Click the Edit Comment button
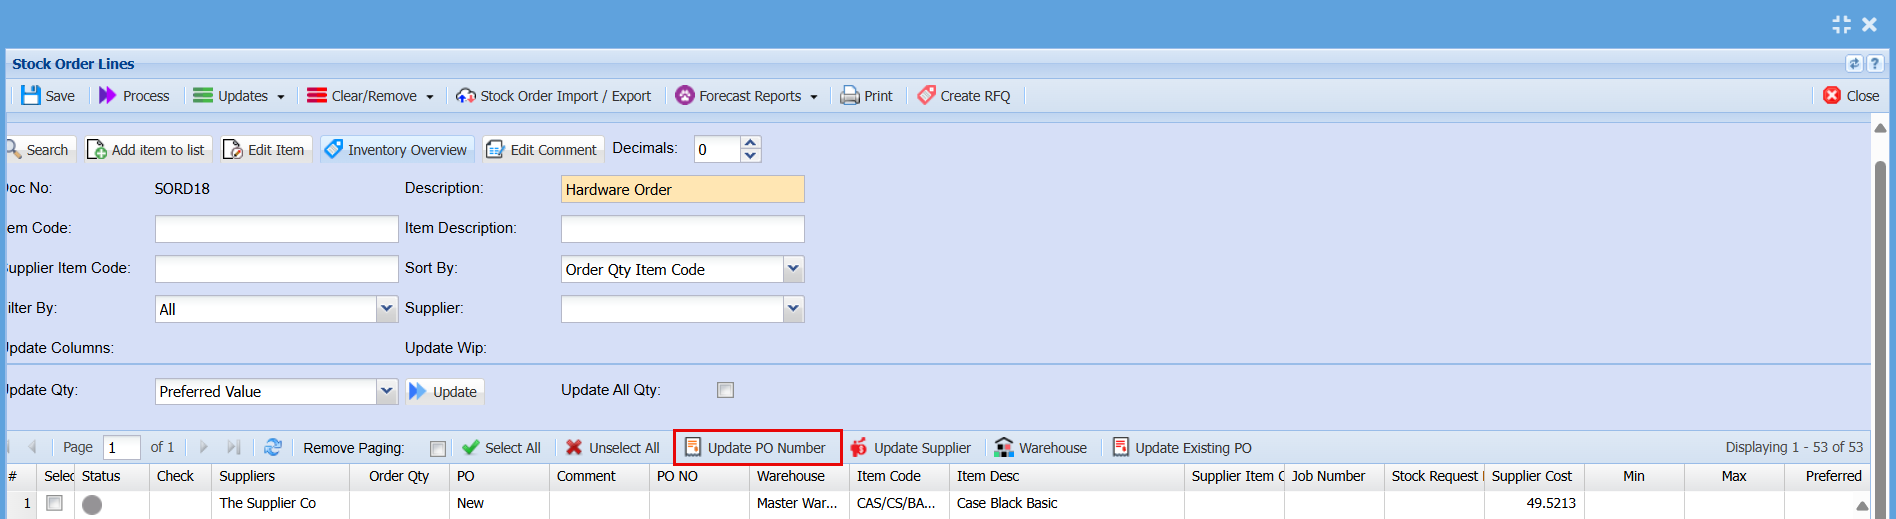The height and width of the screenshot is (519, 1896). coord(543,149)
